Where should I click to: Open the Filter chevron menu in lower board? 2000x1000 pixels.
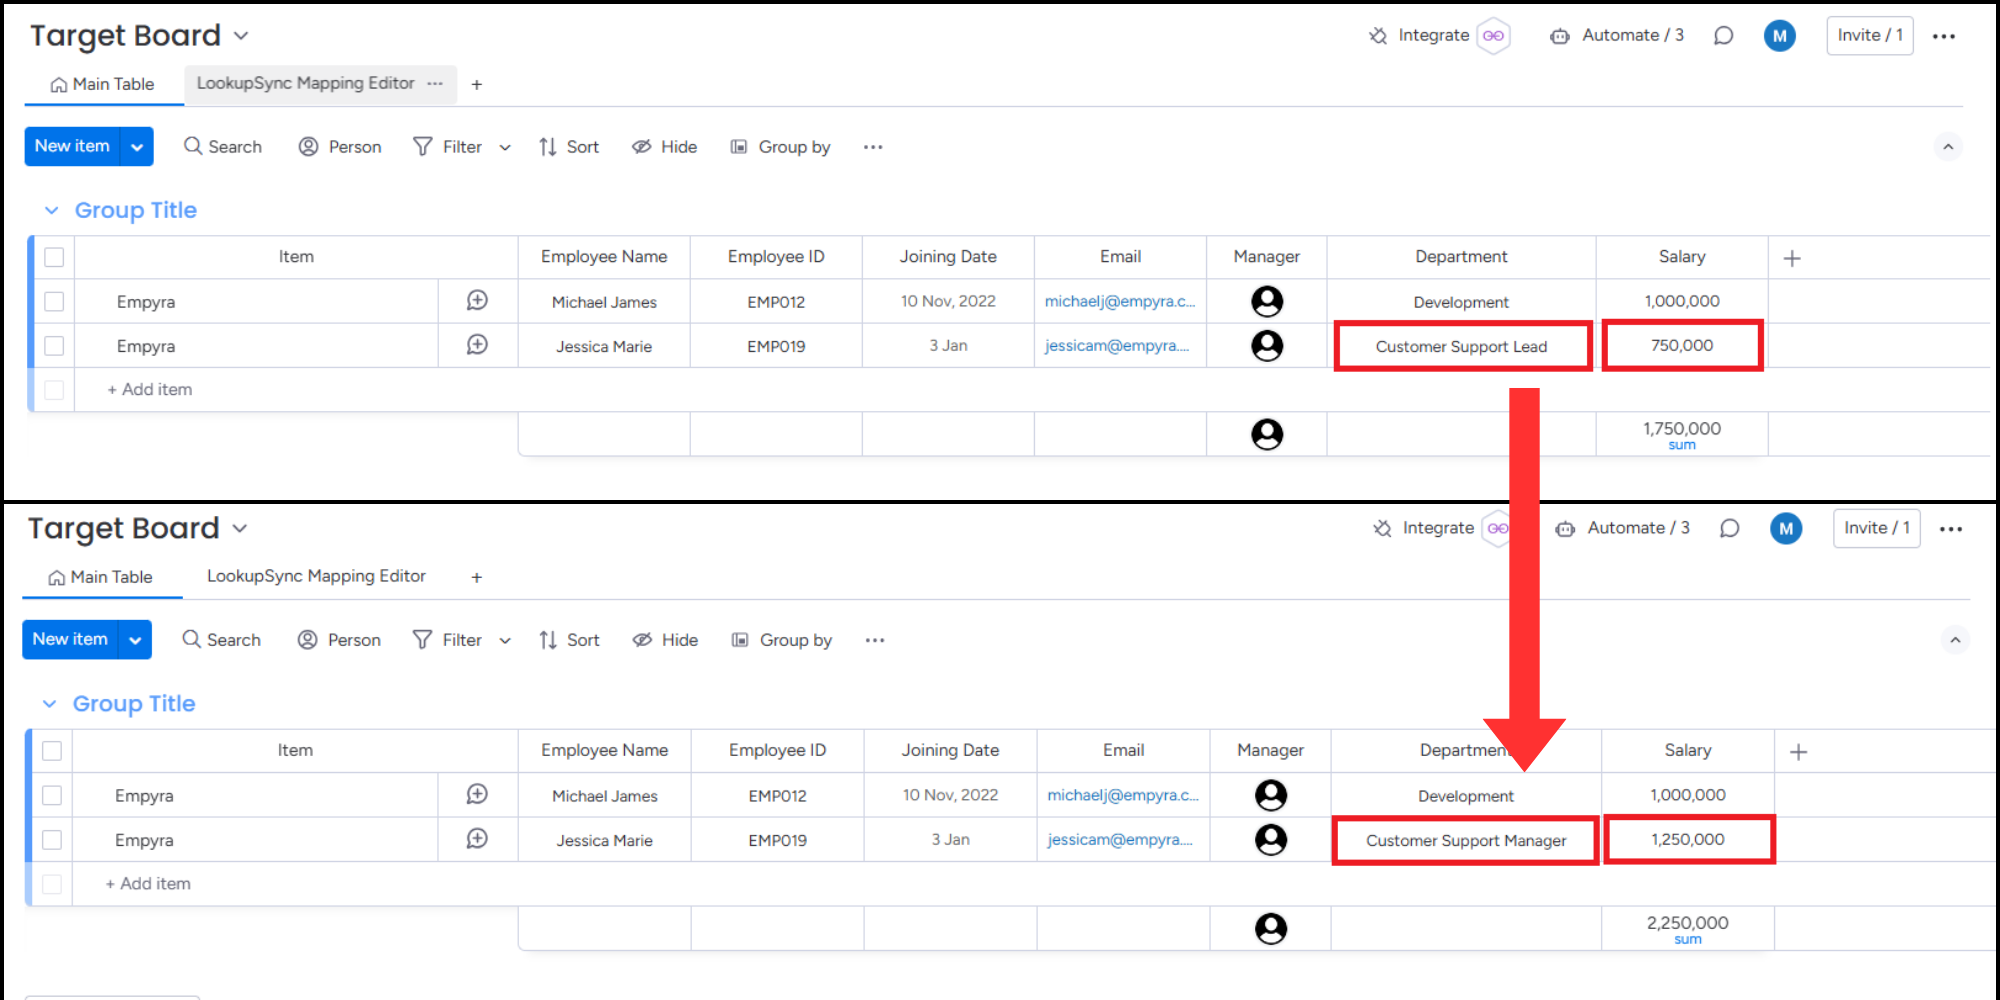505,641
